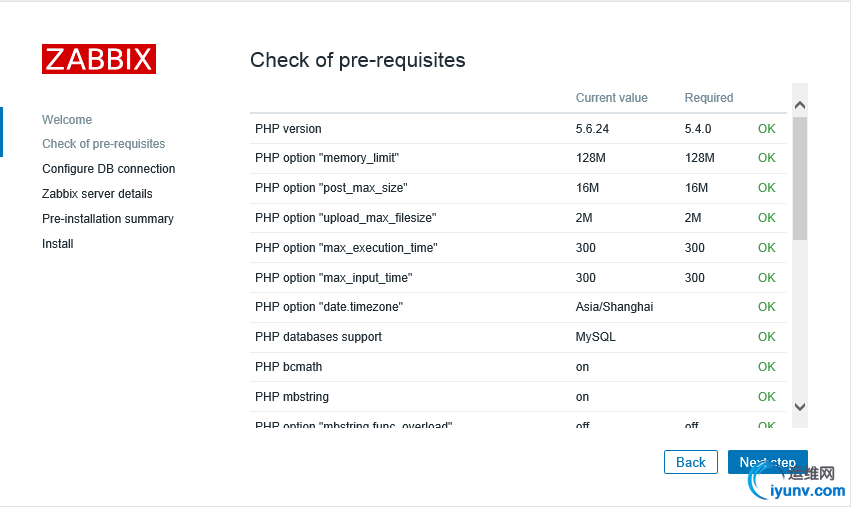Click the Next step button

767,462
